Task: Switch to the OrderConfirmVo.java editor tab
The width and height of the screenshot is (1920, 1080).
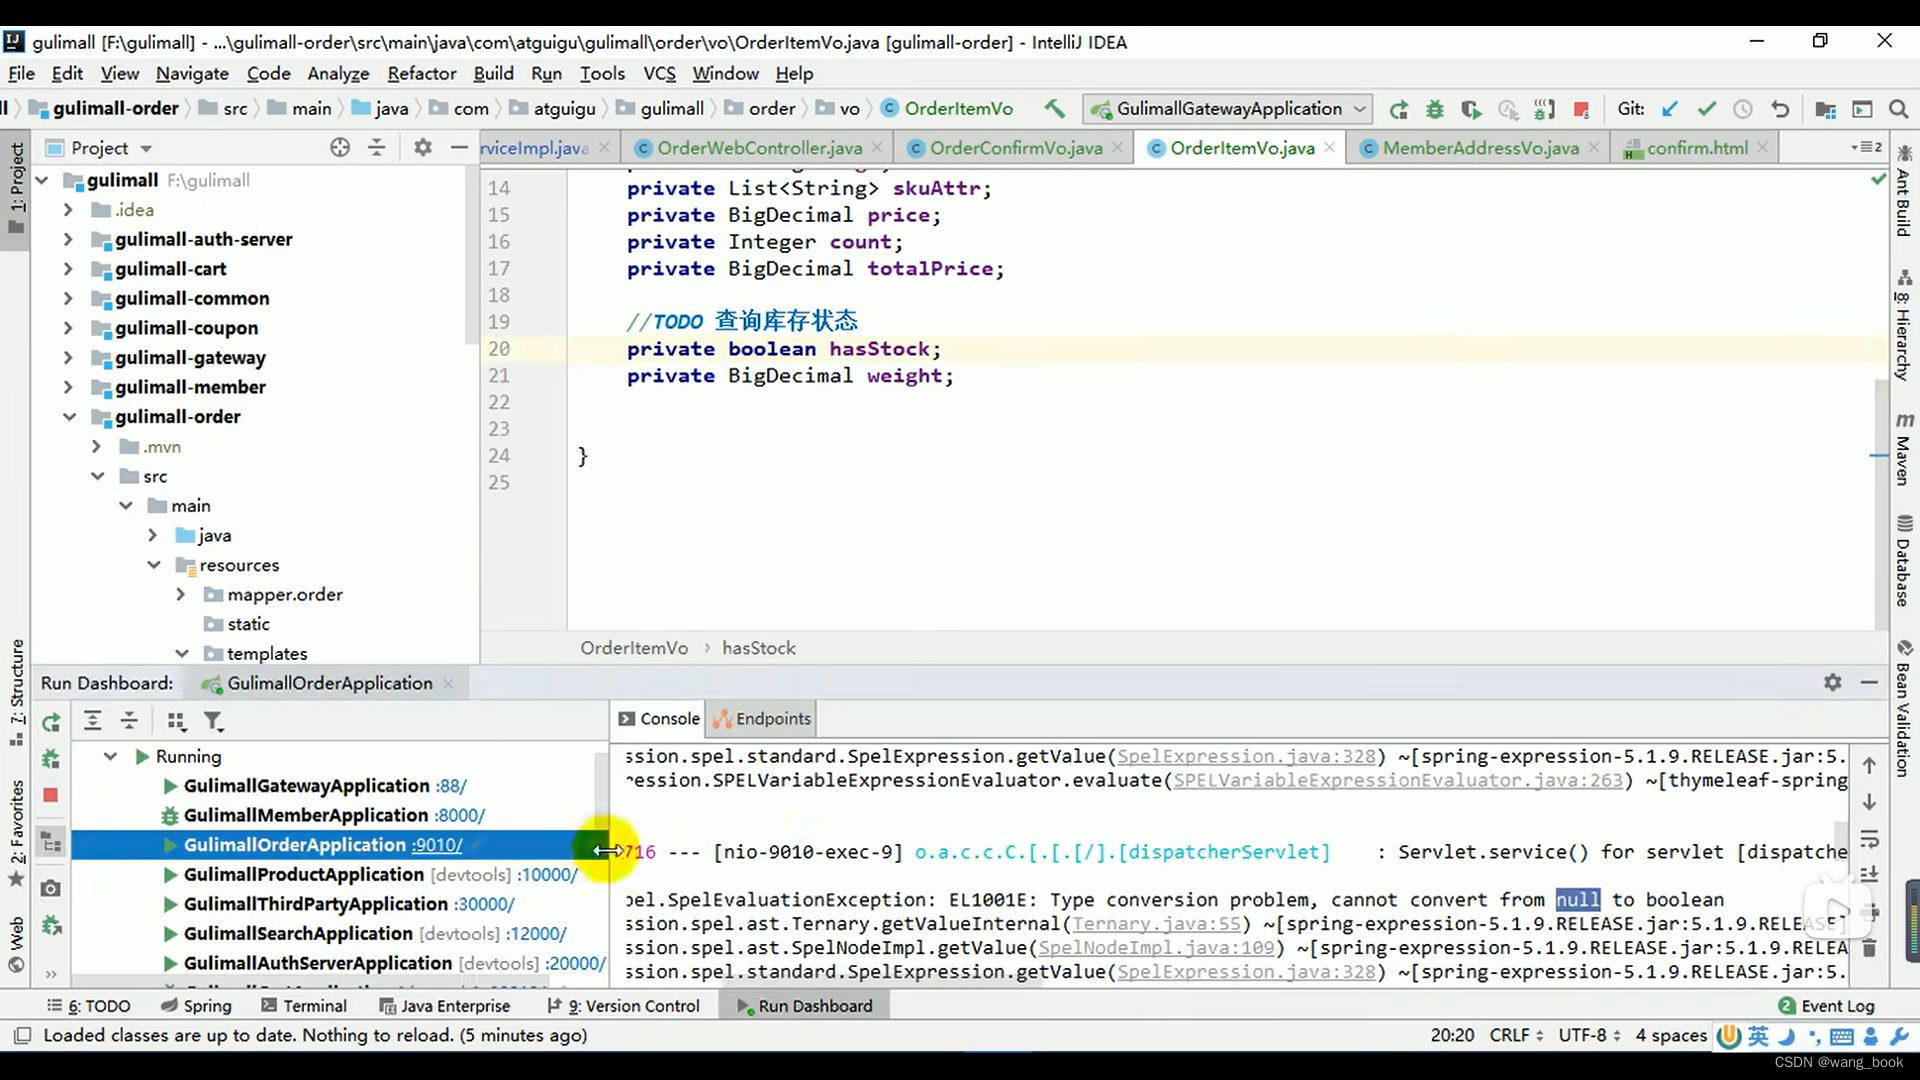Action: [1015, 148]
